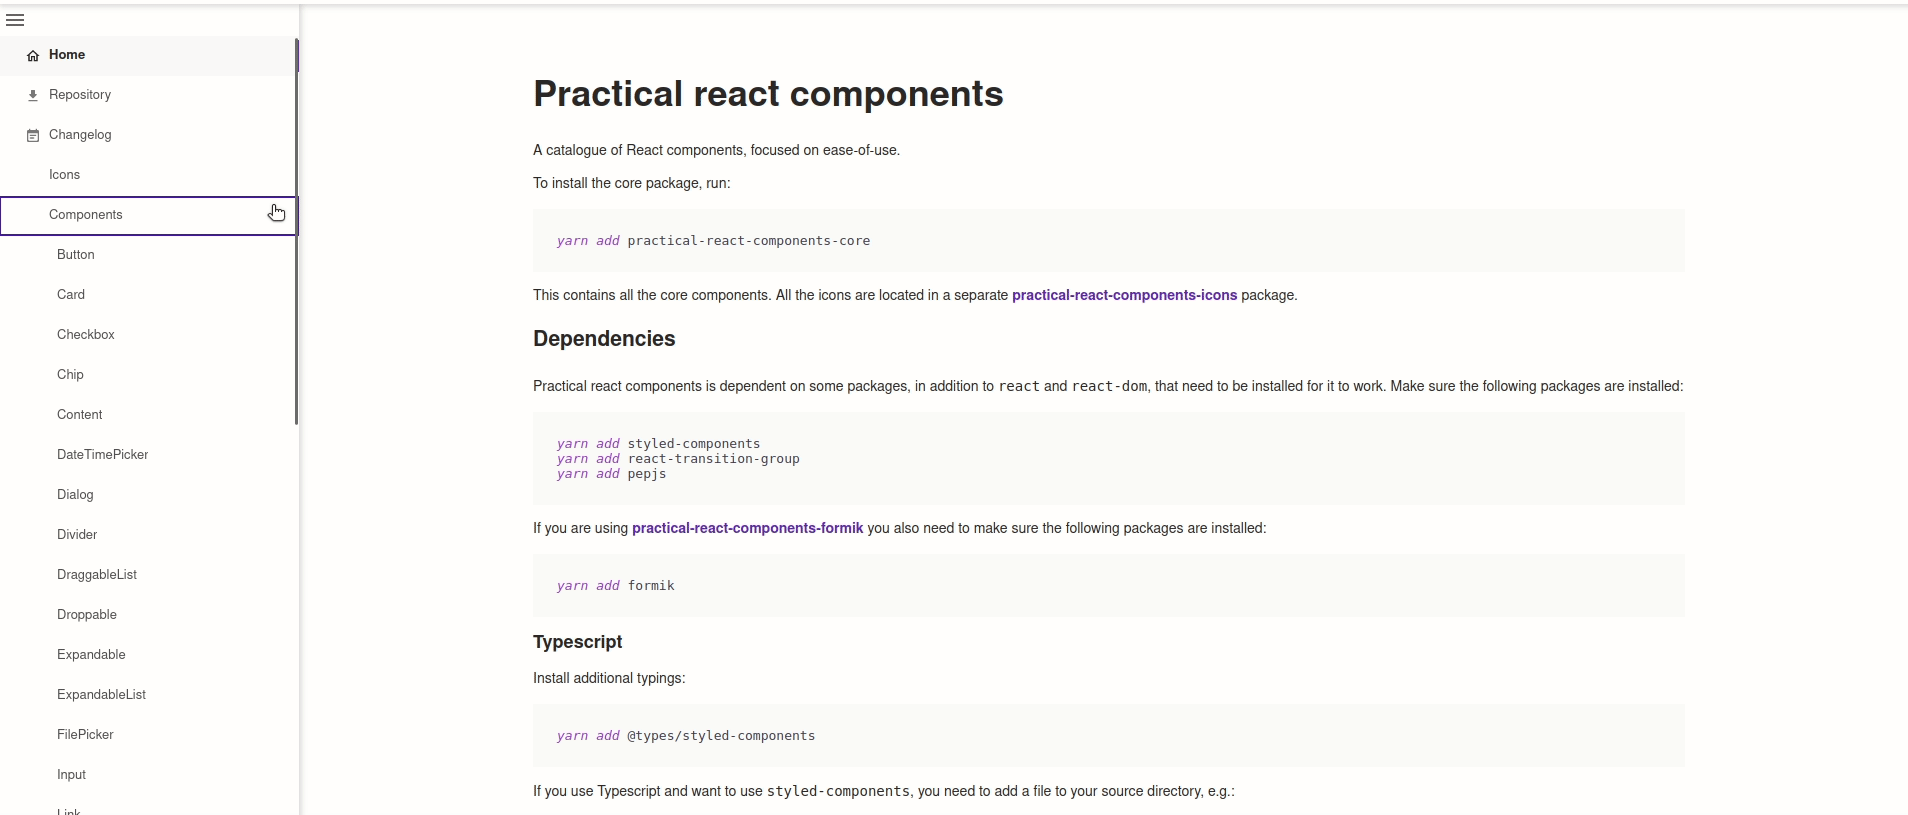Image resolution: width=1908 pixels, height=815 pixels.
Task: Open the Icons page in sidebar
Action: click(x=64, y=175)
